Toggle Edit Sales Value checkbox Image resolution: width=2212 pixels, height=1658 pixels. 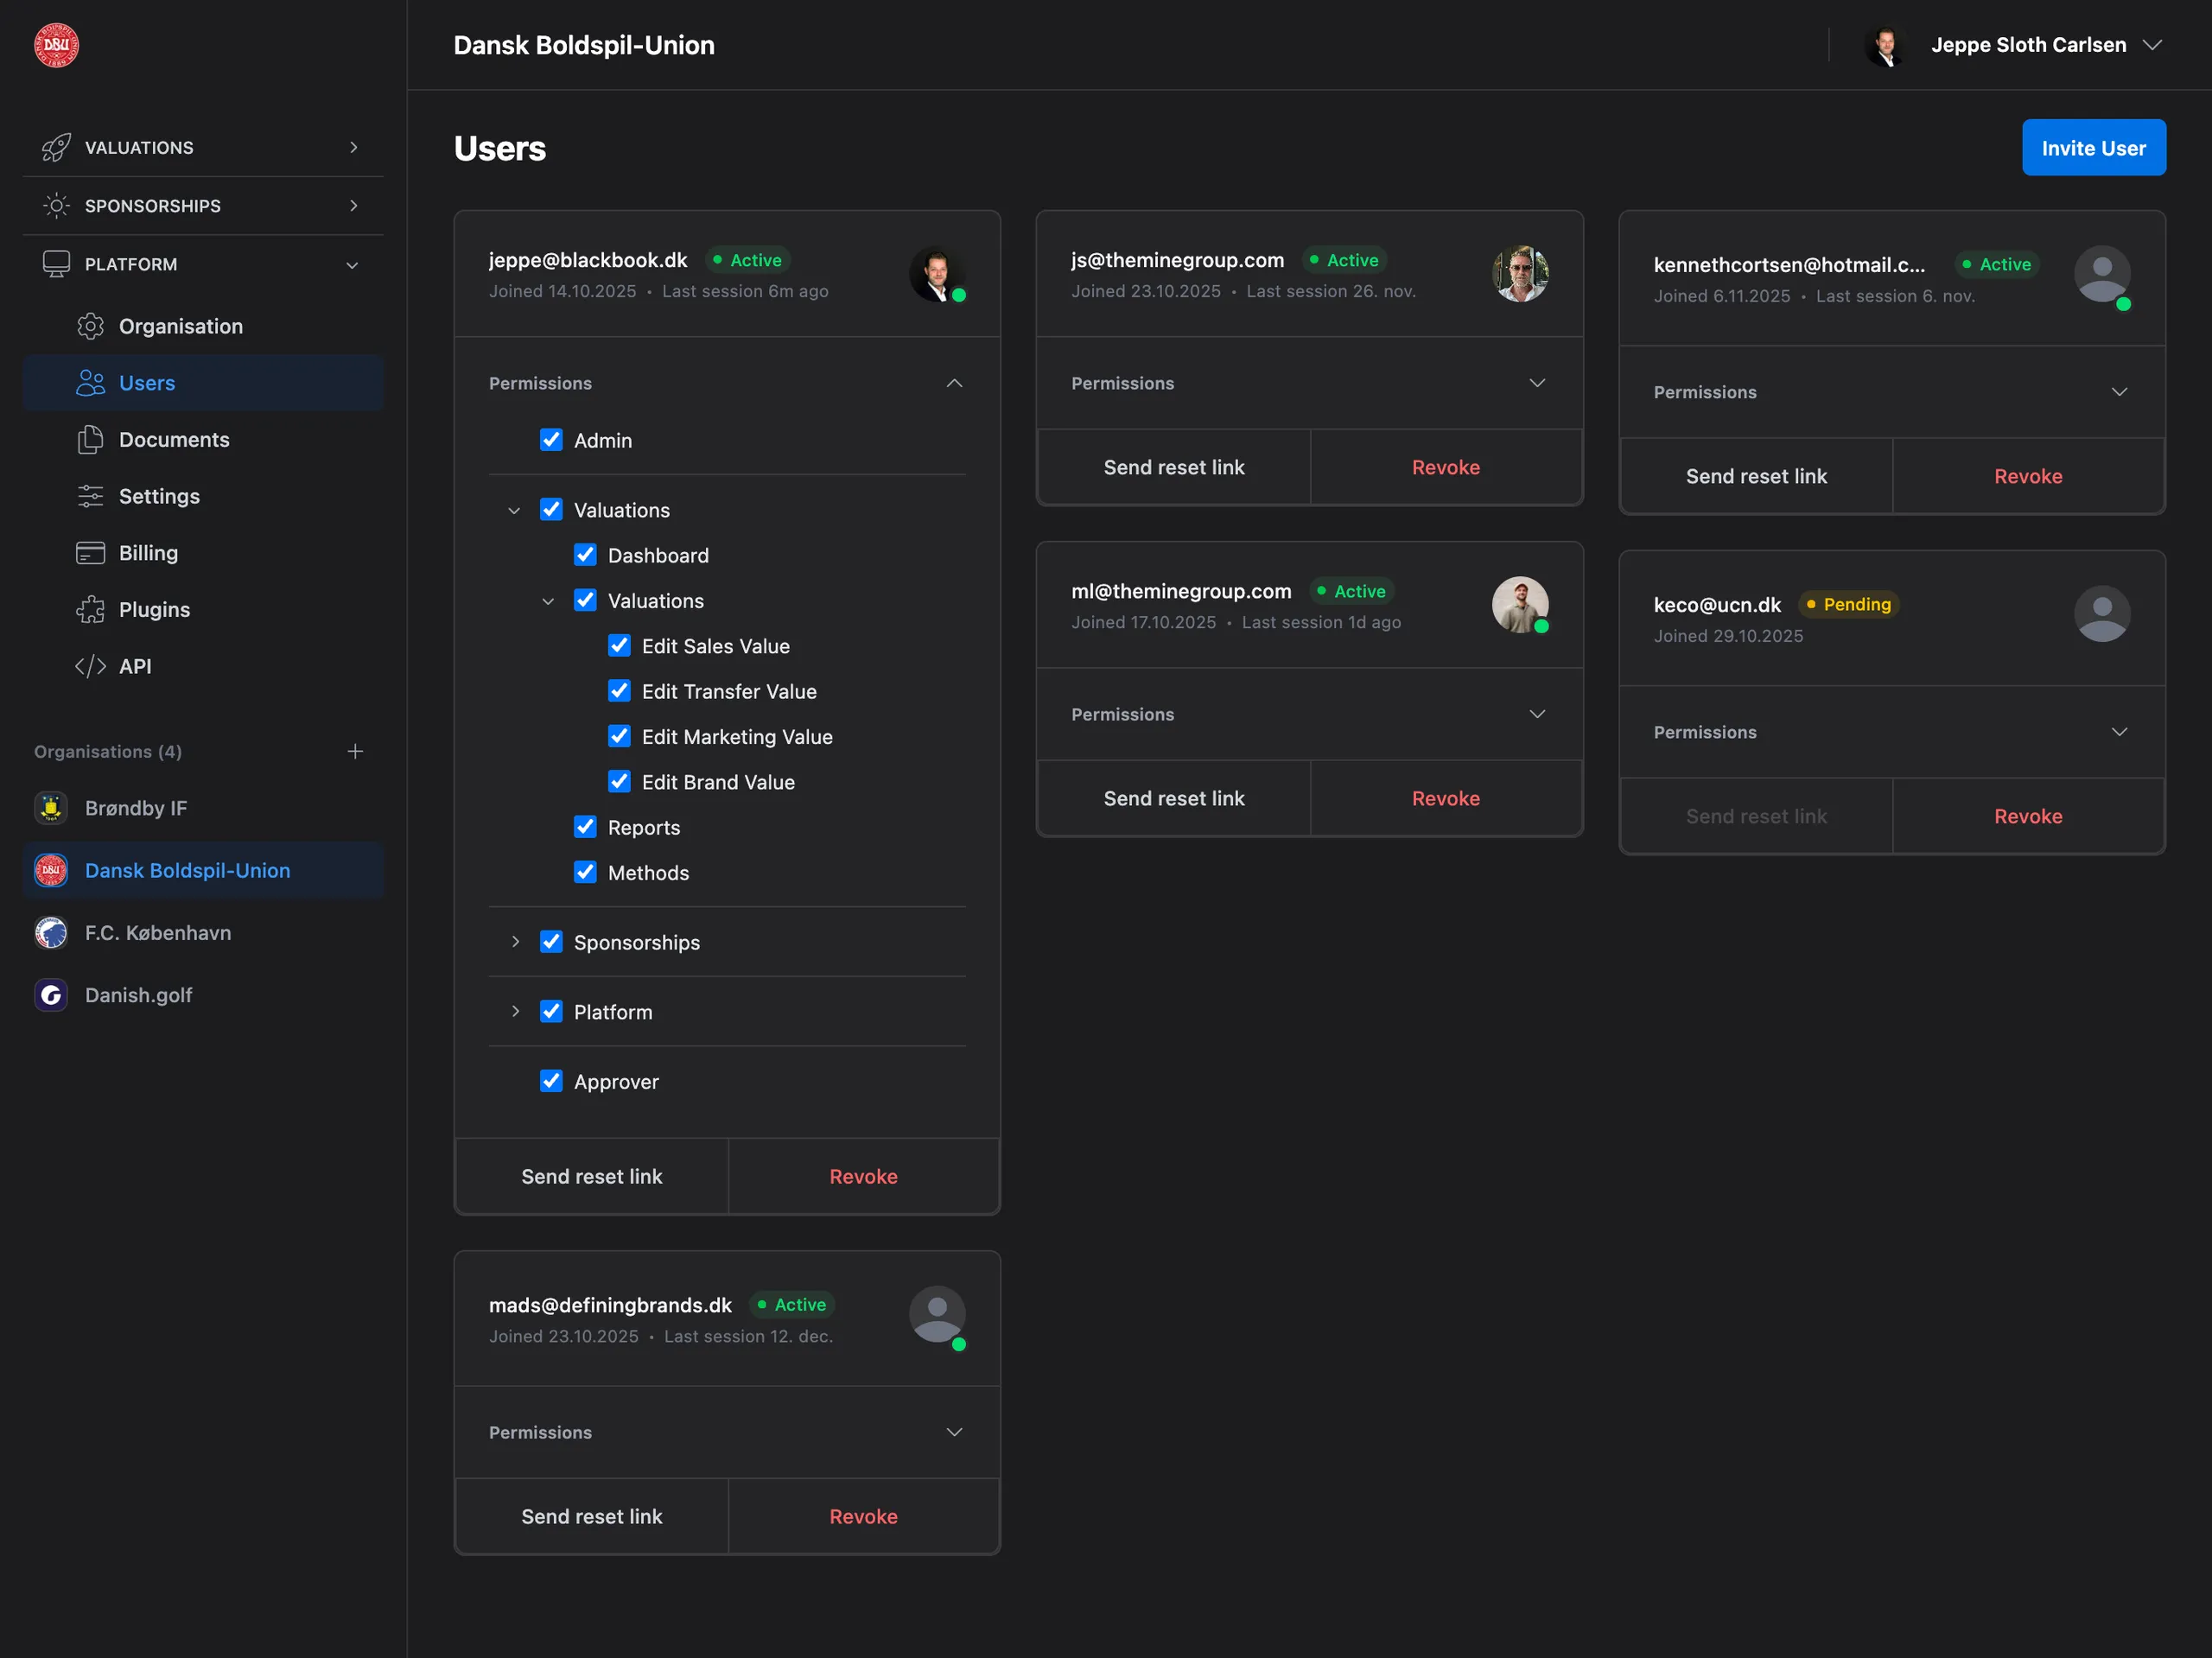[619, 646]
